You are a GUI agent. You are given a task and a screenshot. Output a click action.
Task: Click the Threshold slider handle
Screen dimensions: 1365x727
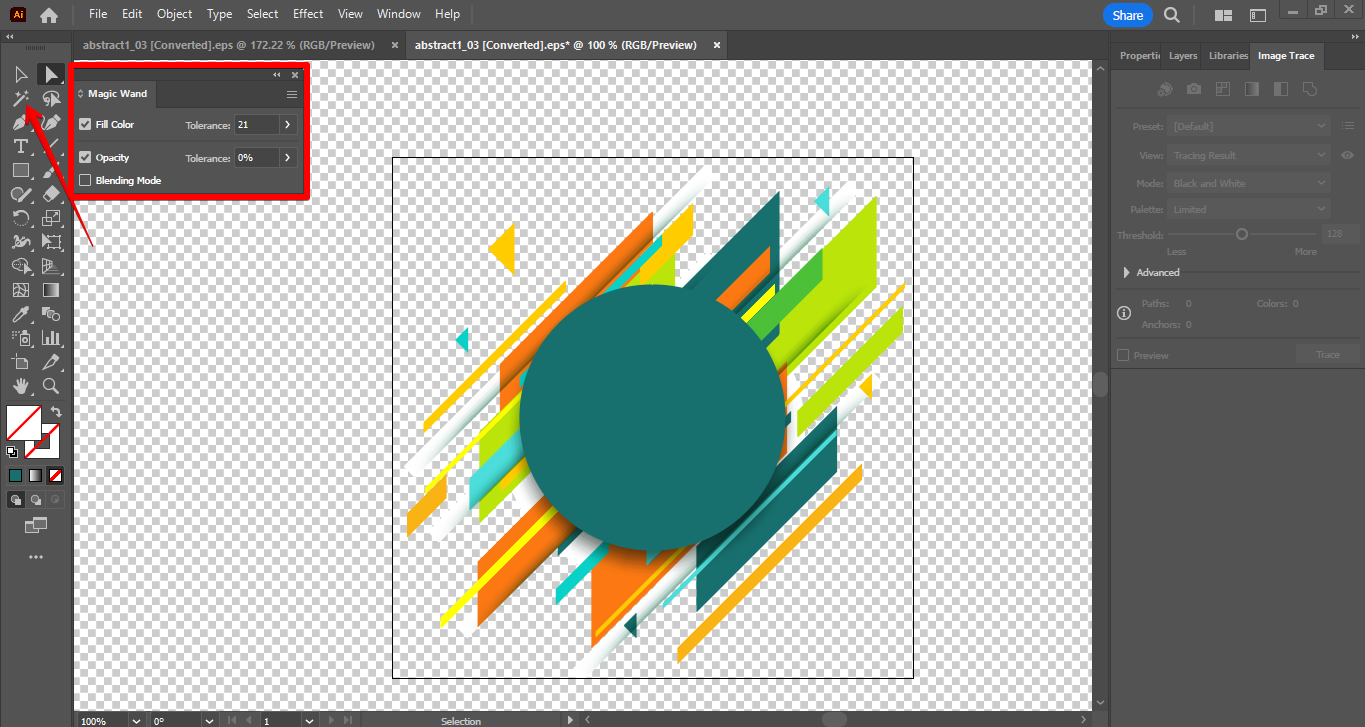pyautogui.click(x=1241, y=234)
